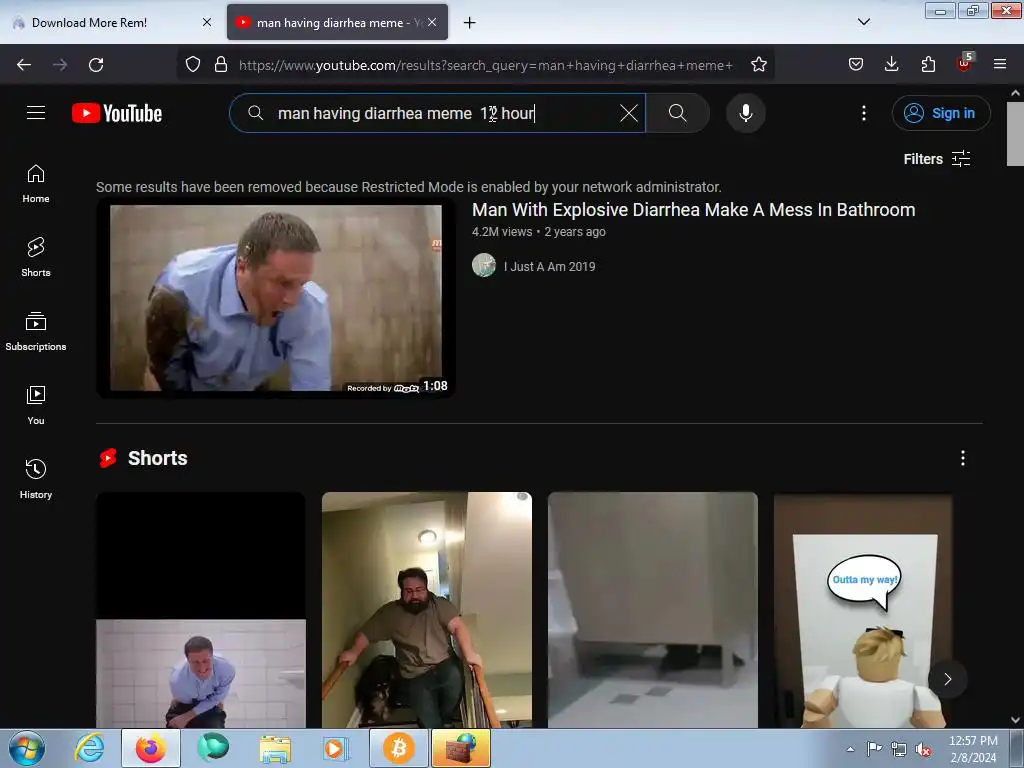Open video Man With Explosive Diarrhea title

click(694, 210)
